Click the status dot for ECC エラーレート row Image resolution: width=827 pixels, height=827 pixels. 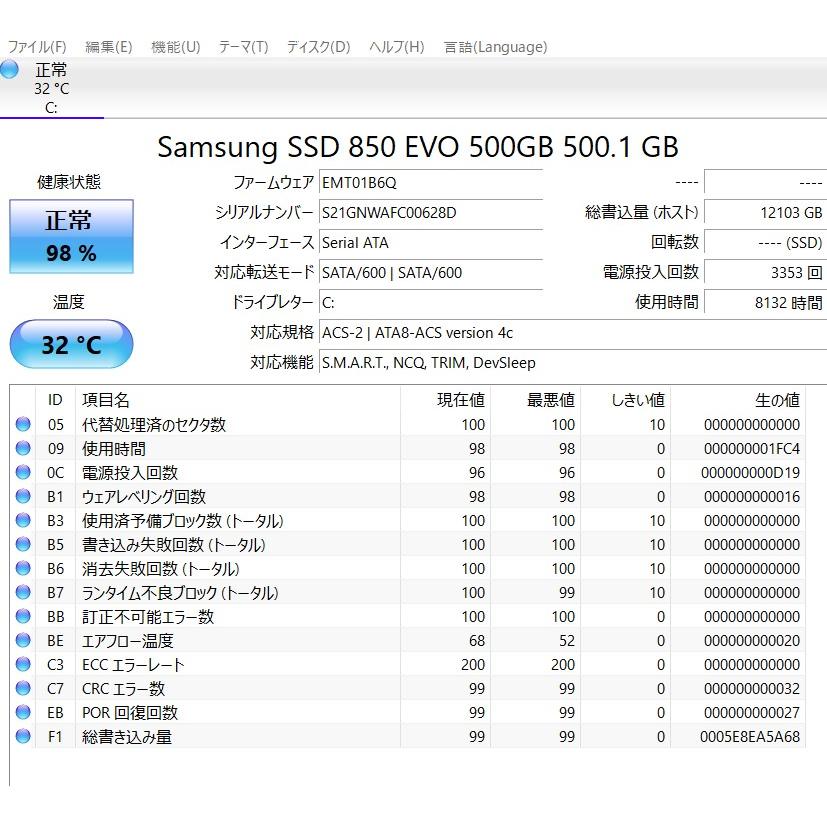[22, 664]
